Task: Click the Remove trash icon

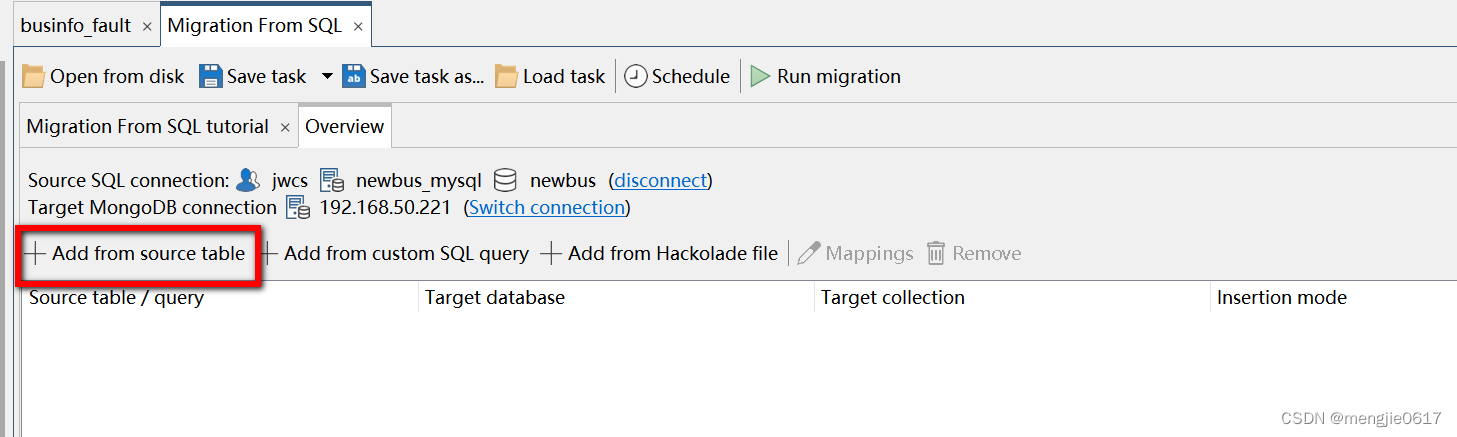Action: click(x=936, y=253)
